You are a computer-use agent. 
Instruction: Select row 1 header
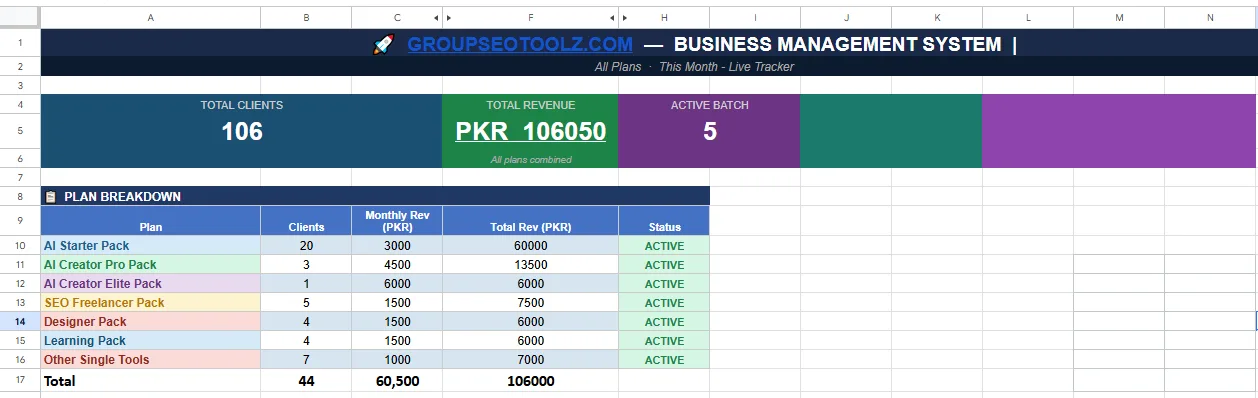[x=20, y=44]
